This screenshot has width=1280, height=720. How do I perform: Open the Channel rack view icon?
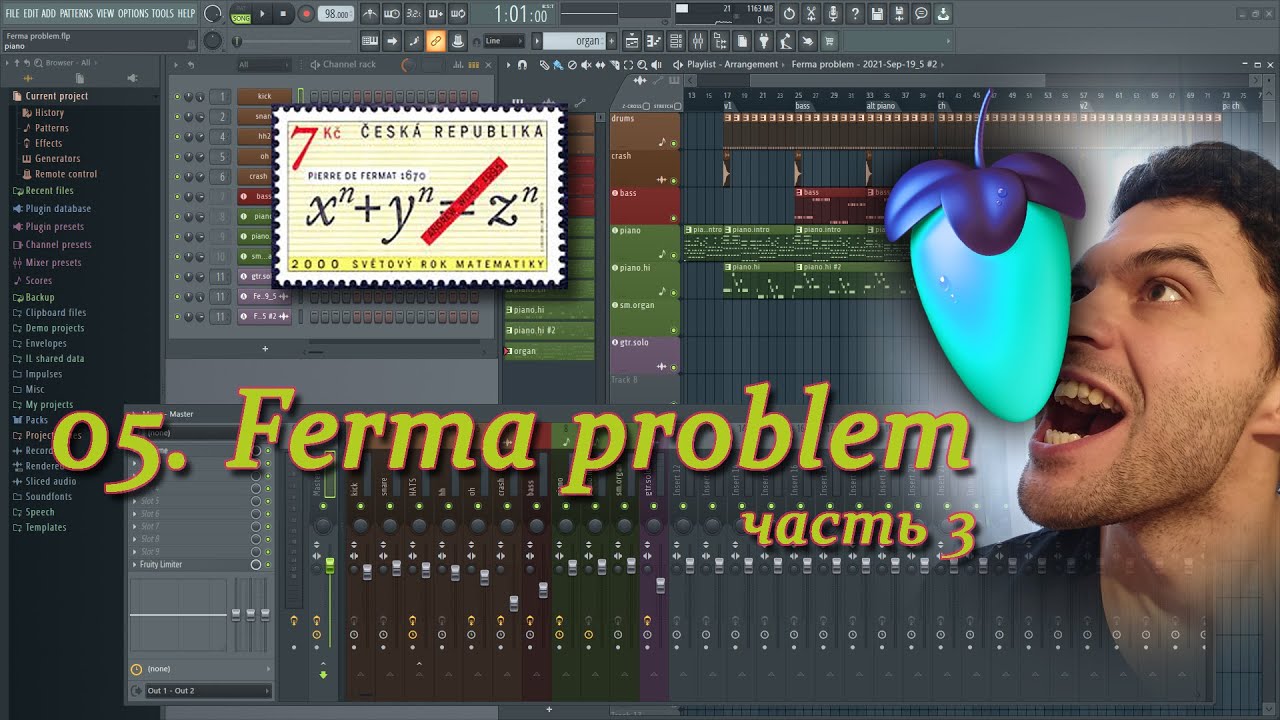pos(676,41)
